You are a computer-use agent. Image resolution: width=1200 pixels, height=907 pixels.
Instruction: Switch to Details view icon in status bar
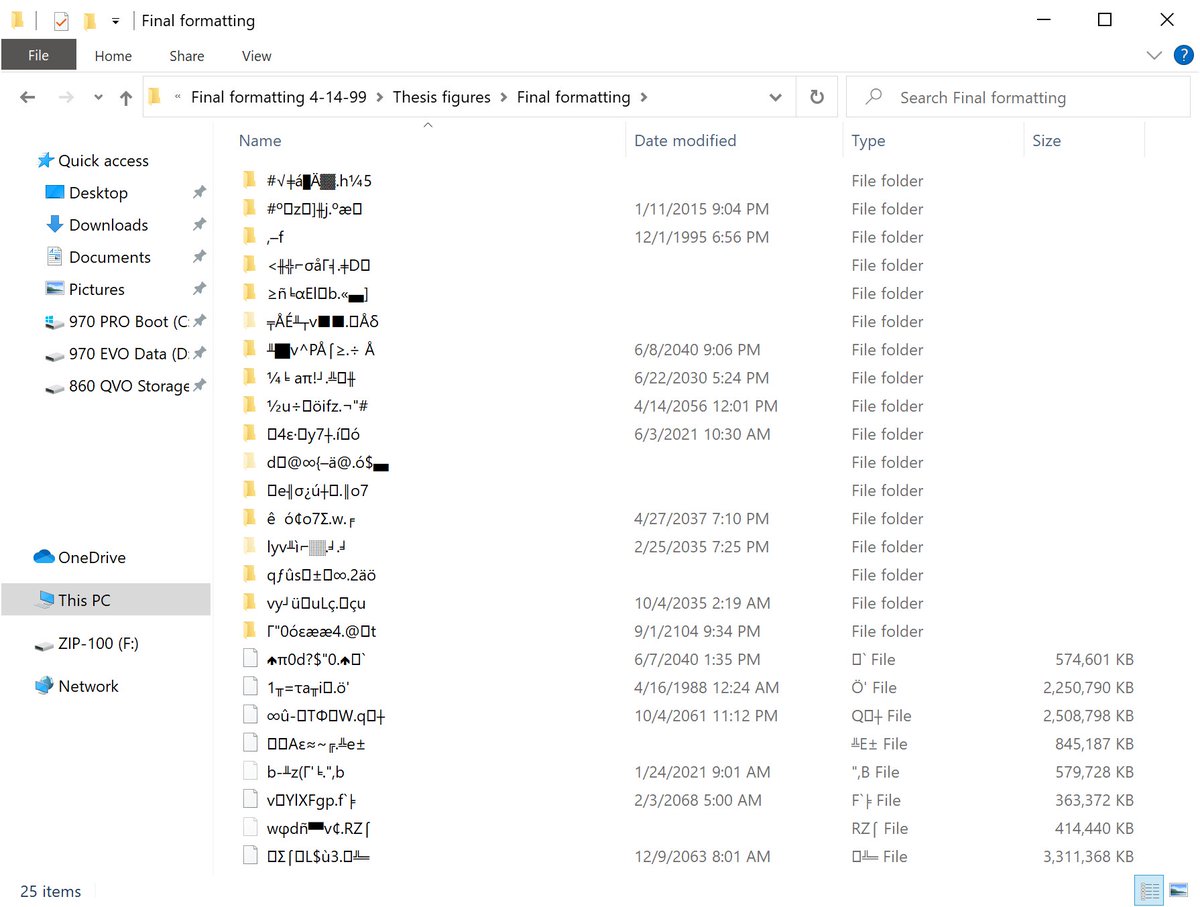tap(1150, 890)
